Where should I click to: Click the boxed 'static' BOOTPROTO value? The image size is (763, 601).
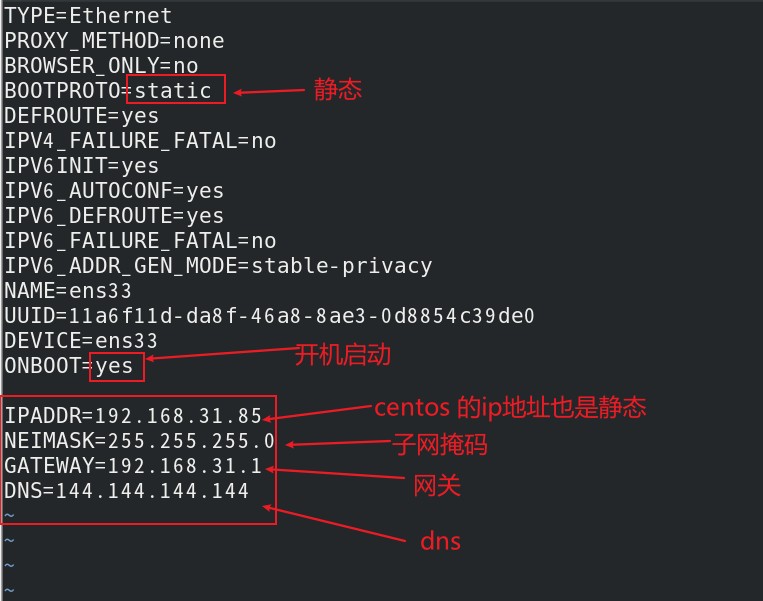click(x=174, y=91)
